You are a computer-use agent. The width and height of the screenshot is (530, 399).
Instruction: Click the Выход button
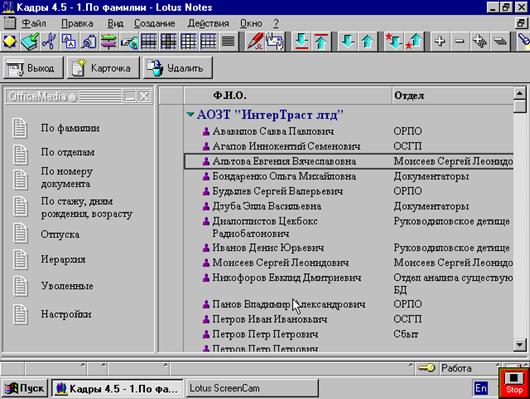pos(33,68)
